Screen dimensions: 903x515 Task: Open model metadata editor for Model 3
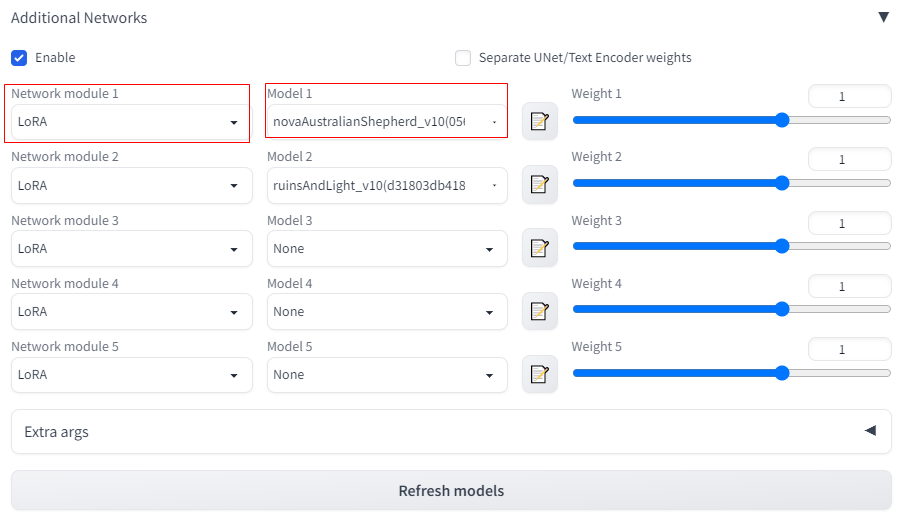click(x=540, y=248)
